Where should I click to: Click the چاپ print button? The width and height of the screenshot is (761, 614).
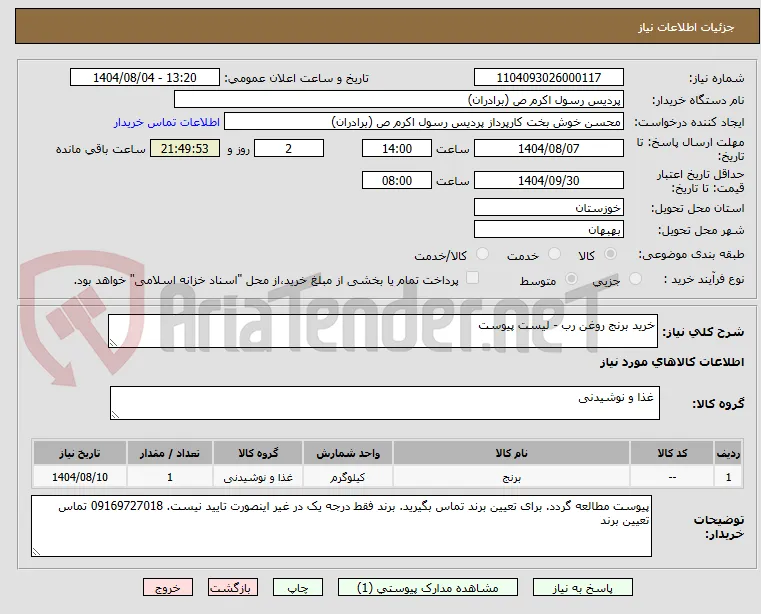pos(298,587)
